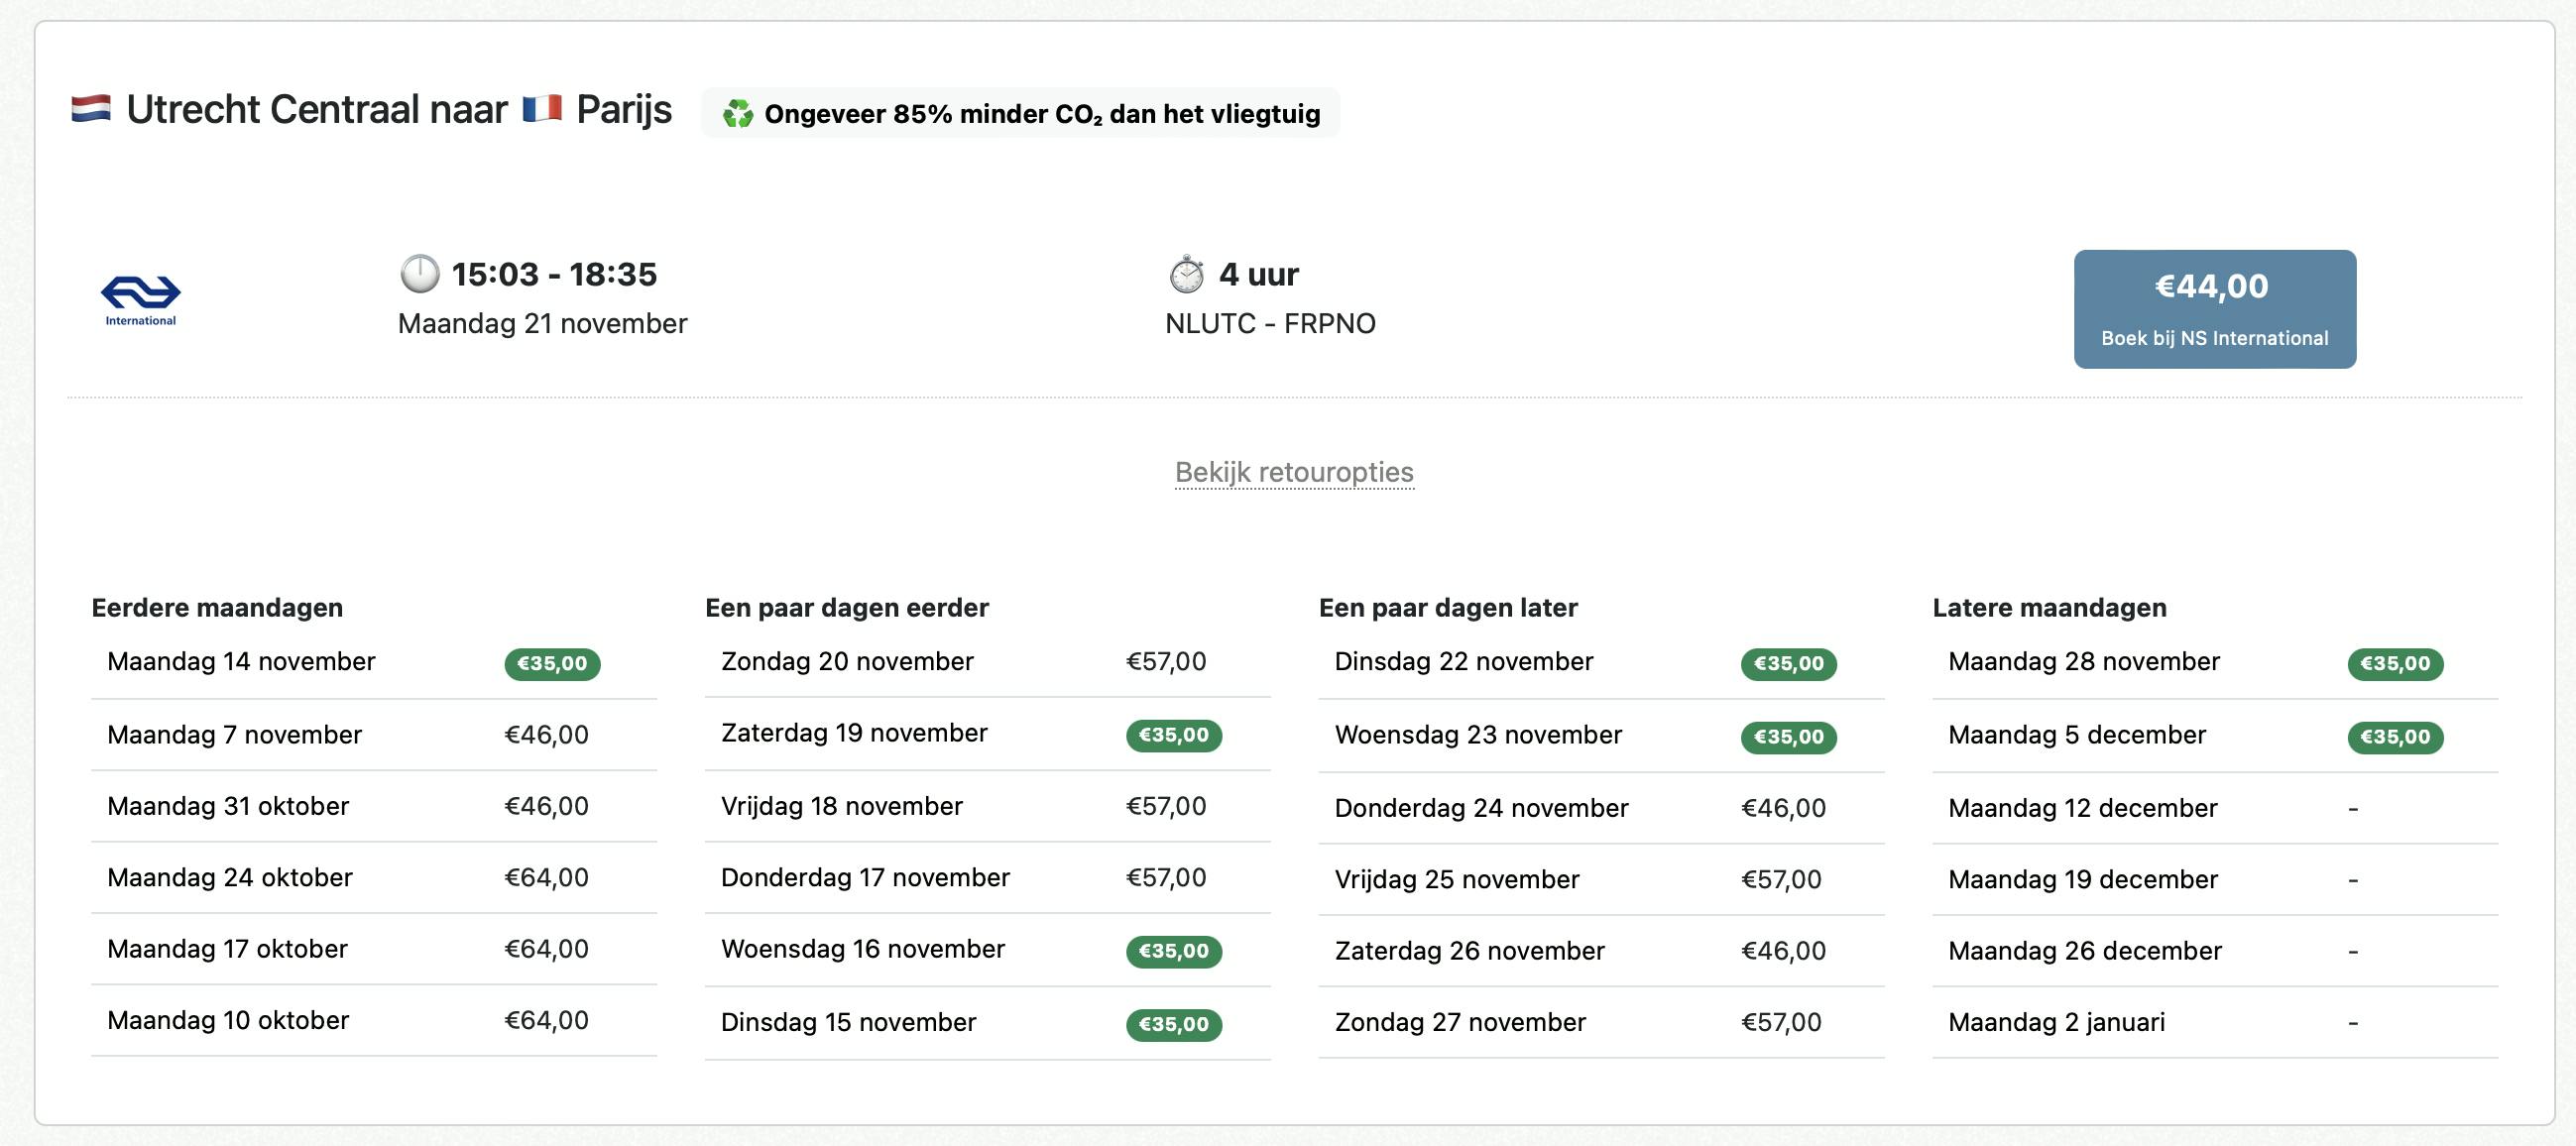2576x1146 pixels.
Task: Click the stopwatch icon showing 4 uur
Action: 1186,272
